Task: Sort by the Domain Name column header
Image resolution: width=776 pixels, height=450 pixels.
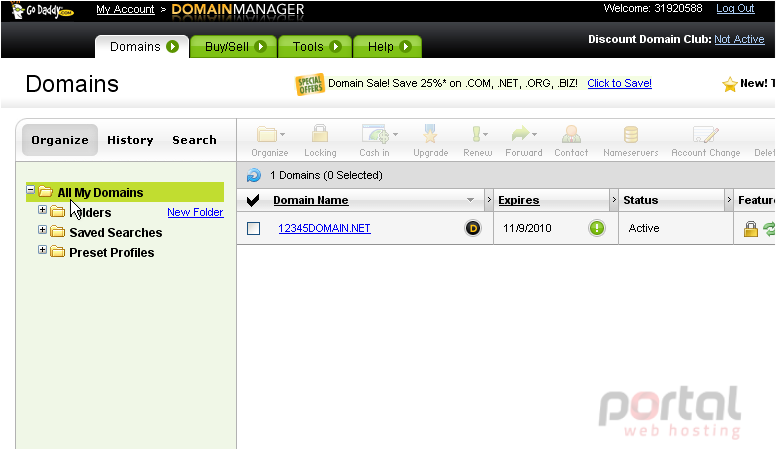Action: tap(311, 200)
